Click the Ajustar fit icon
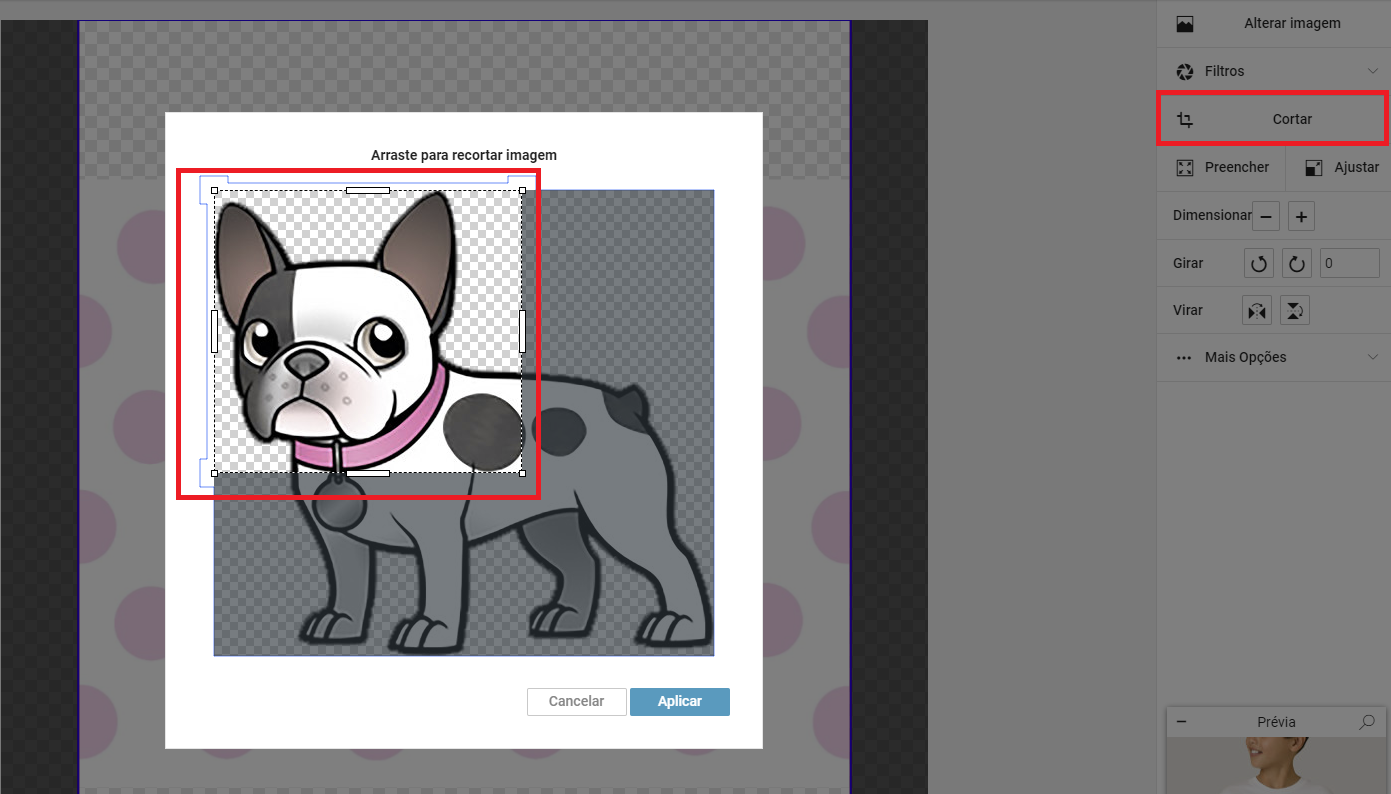The image size is (1391, 794). click(1314, 168)
